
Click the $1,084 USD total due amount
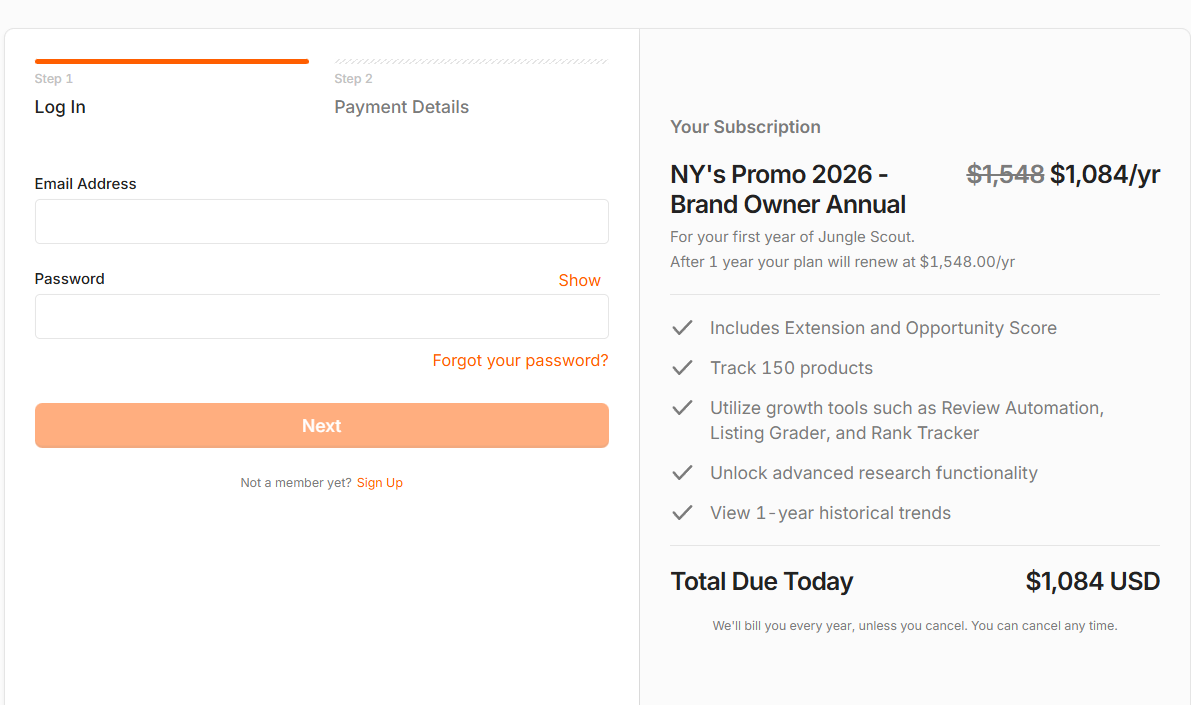(x=1092, y=581)
